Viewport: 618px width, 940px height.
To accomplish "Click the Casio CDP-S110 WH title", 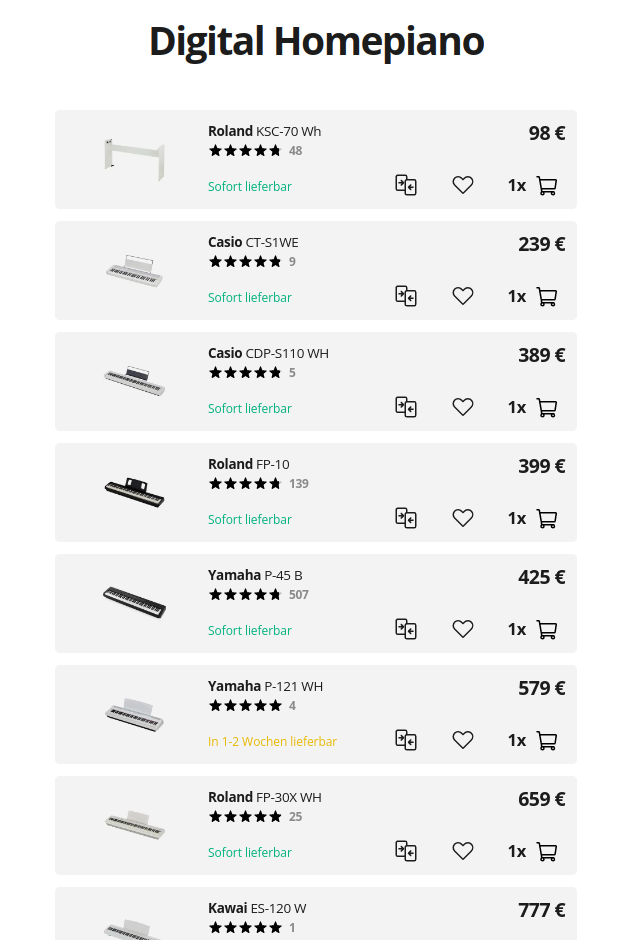I will pyautogui.click(x=268, y=353).
